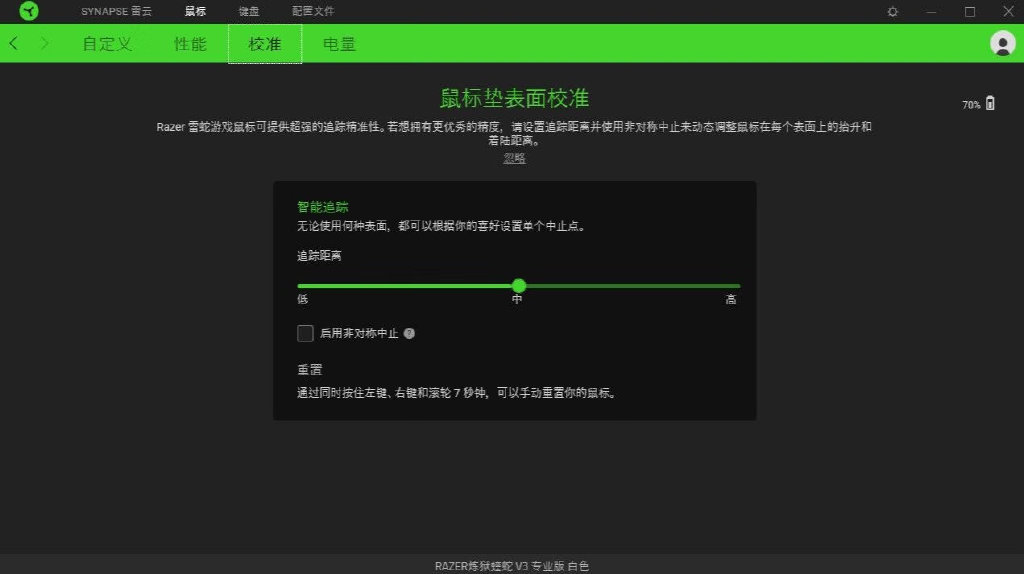
Task: Maximize the Synapse window
Action: (970, 12)
